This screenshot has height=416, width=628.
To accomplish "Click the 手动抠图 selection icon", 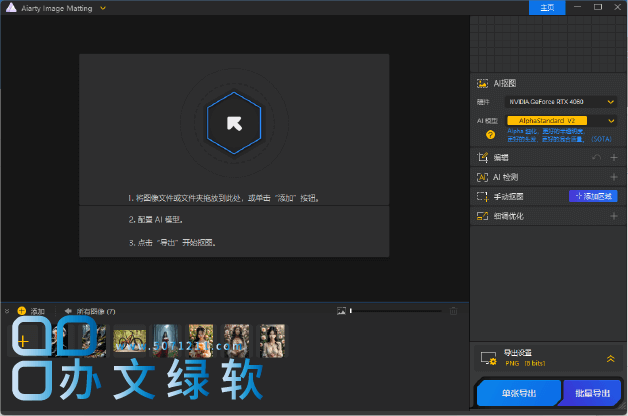I will (482, 196).
